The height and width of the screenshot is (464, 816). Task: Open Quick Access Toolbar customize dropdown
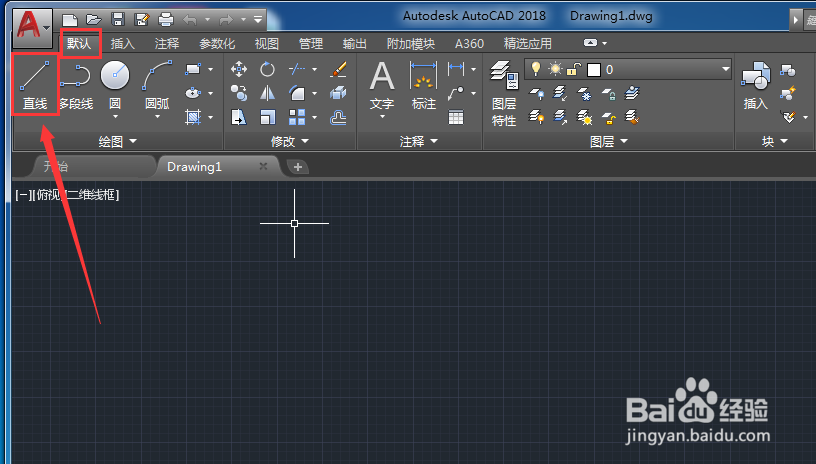coord(258,20)
